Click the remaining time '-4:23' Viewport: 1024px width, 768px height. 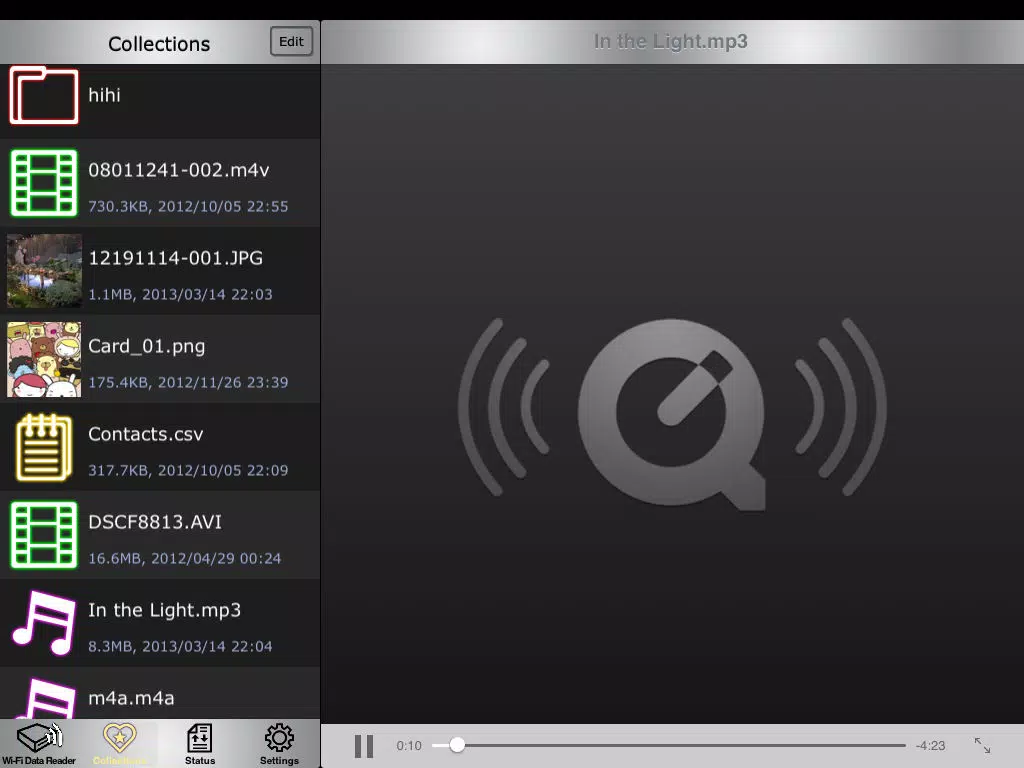[x=931, y=746]
